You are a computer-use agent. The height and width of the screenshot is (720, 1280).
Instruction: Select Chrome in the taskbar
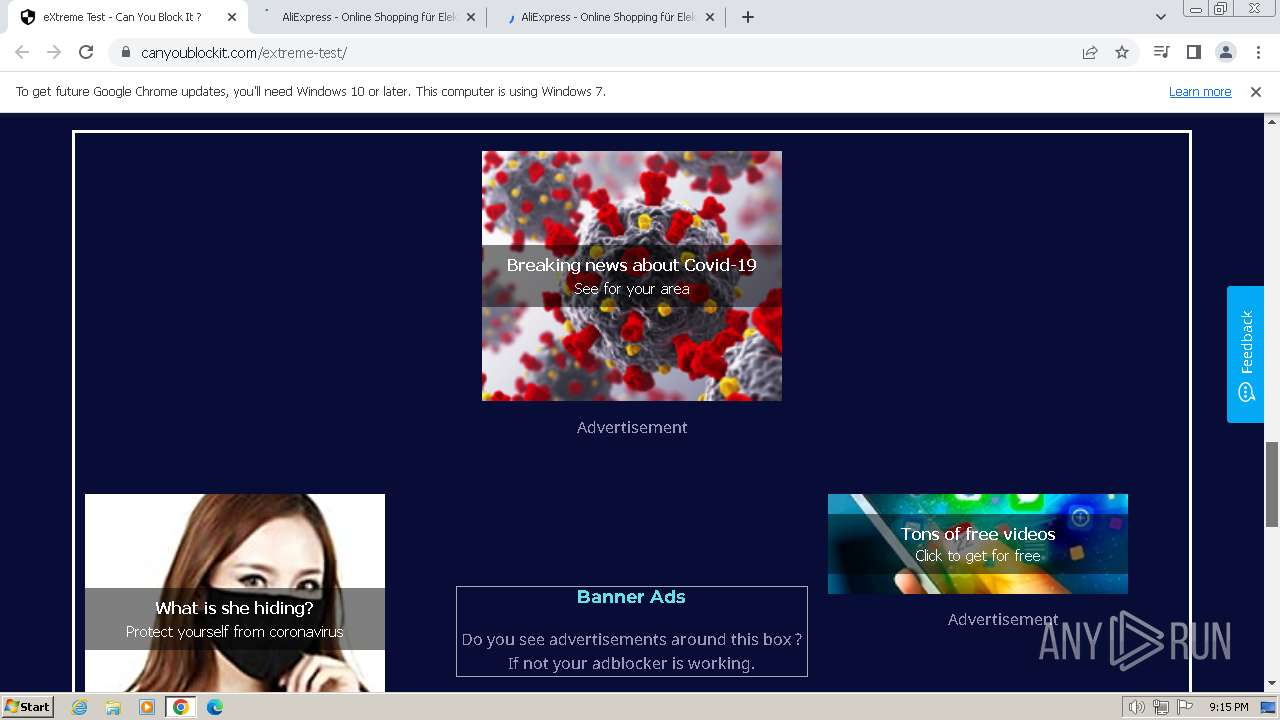[x=181, y=707]
